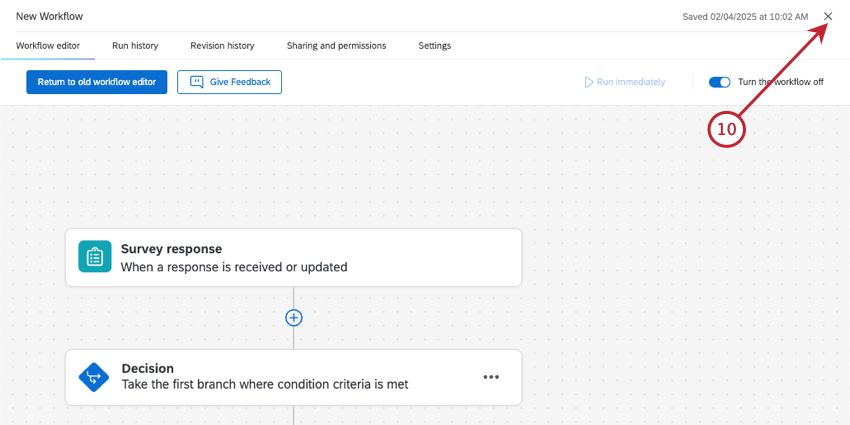
Task: Close the New Workflow editor
Action: click(828, 16)
